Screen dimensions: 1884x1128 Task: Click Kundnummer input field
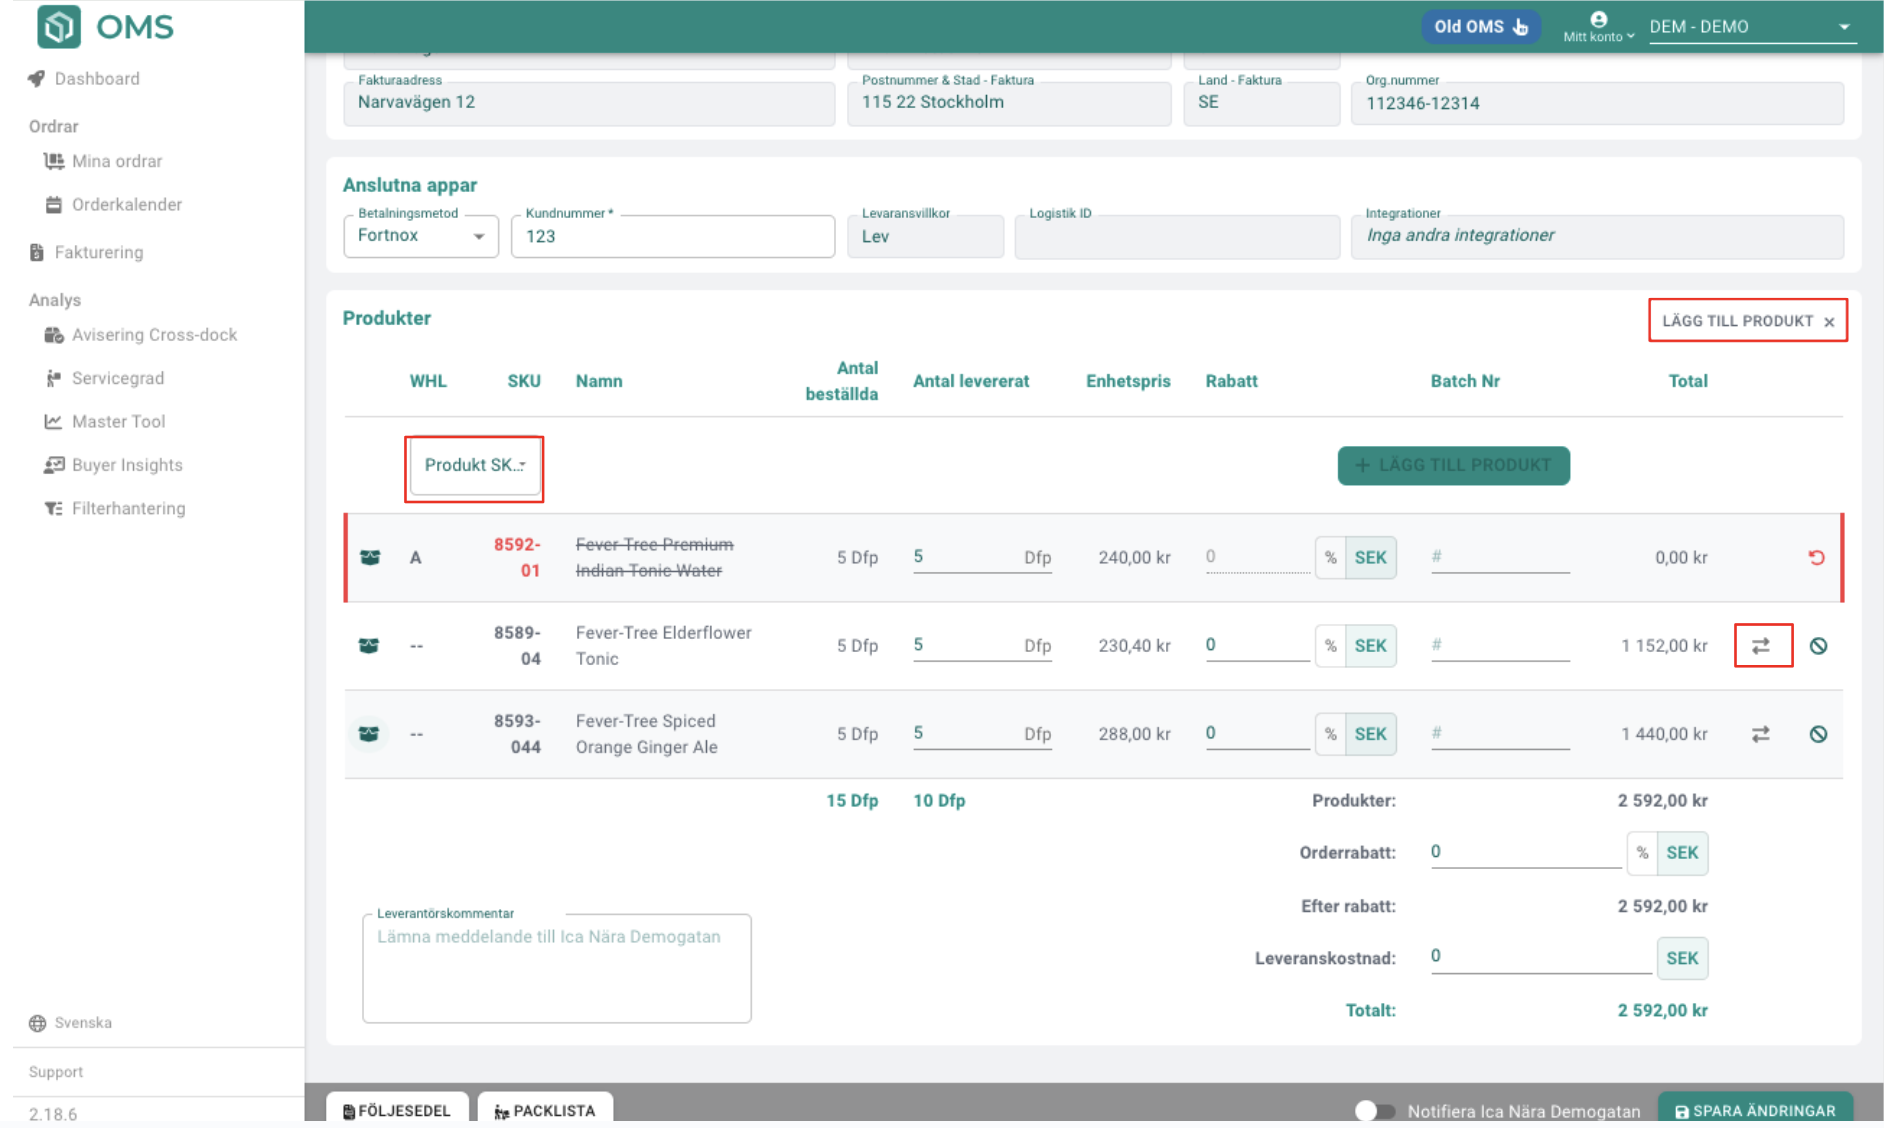coord(672,236)
